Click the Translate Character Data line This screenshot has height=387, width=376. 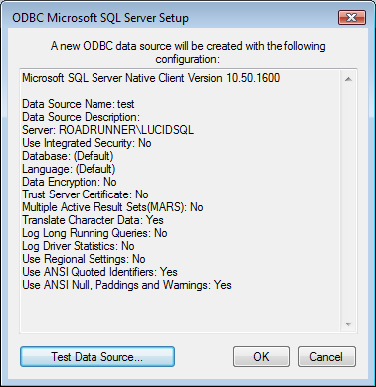coord(93,220)
